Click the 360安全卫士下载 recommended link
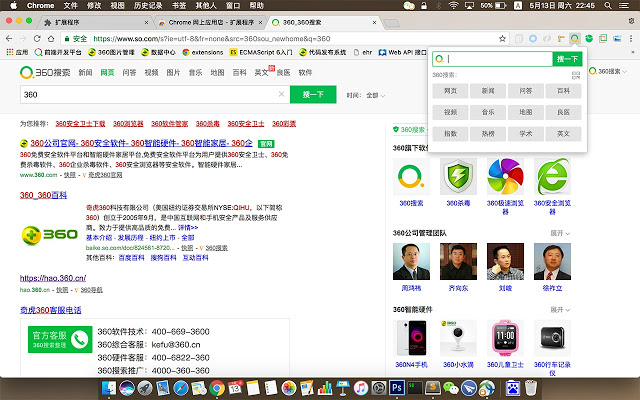The image size is (640, 400). 80,124
